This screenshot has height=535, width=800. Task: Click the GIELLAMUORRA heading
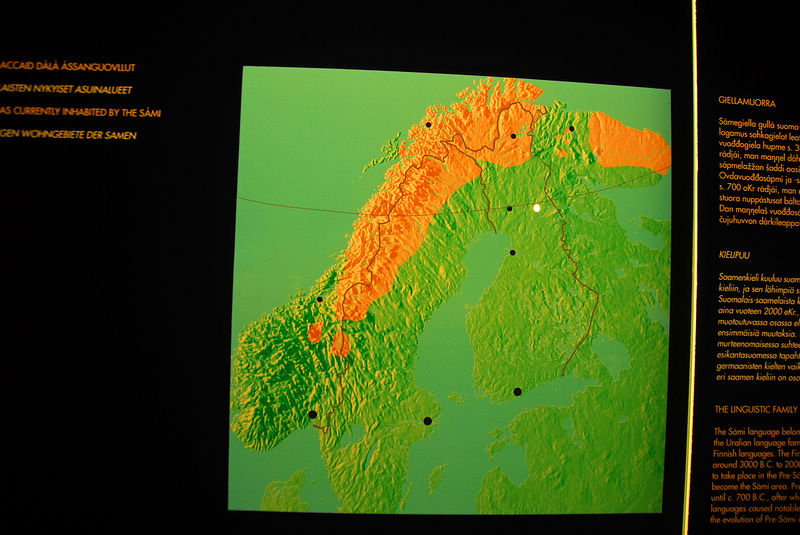(752, 101)
